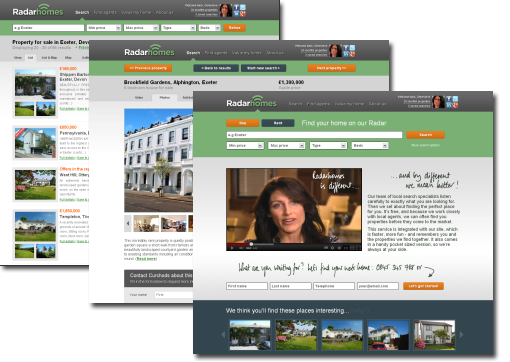Image resolution: width=510 pixels, height=362 pixels.
Task: Open Find agents menu on homepage
Action: pos(318,104)
